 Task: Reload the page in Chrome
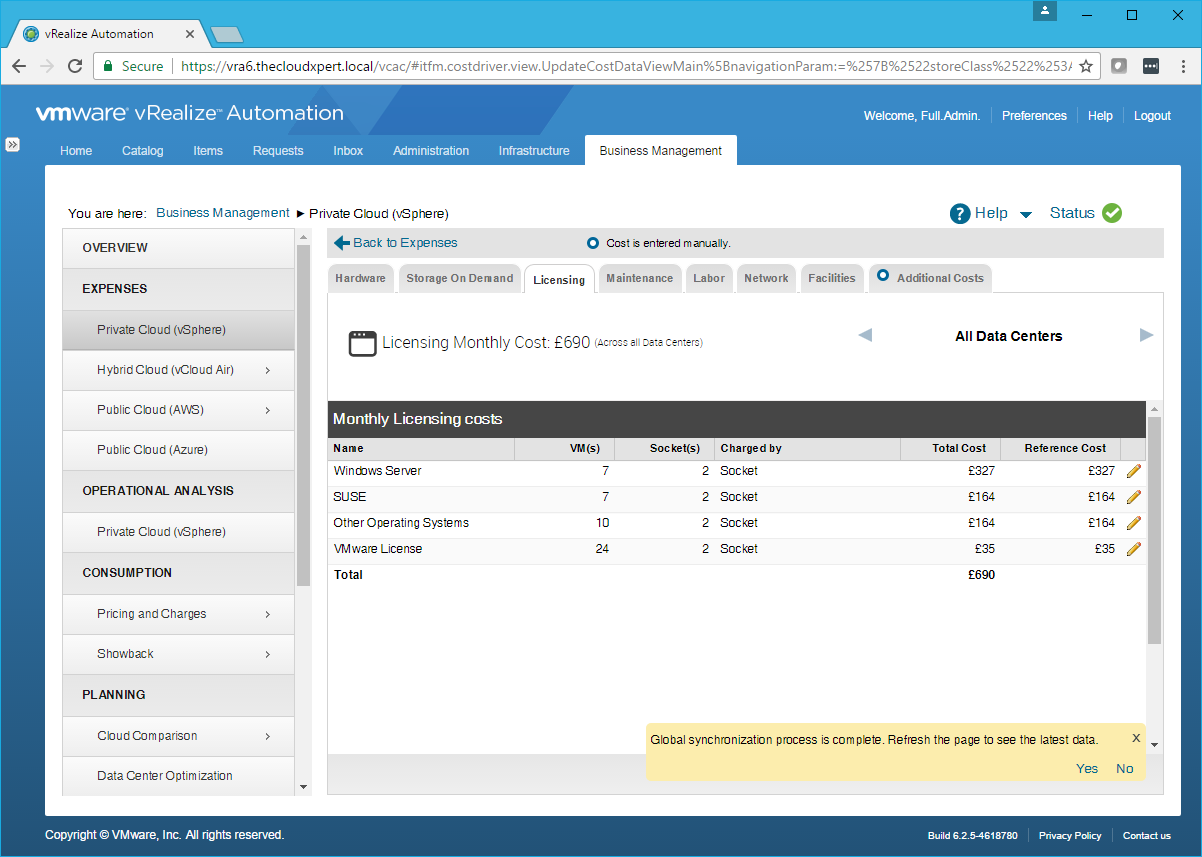click(x=75, y=66)
